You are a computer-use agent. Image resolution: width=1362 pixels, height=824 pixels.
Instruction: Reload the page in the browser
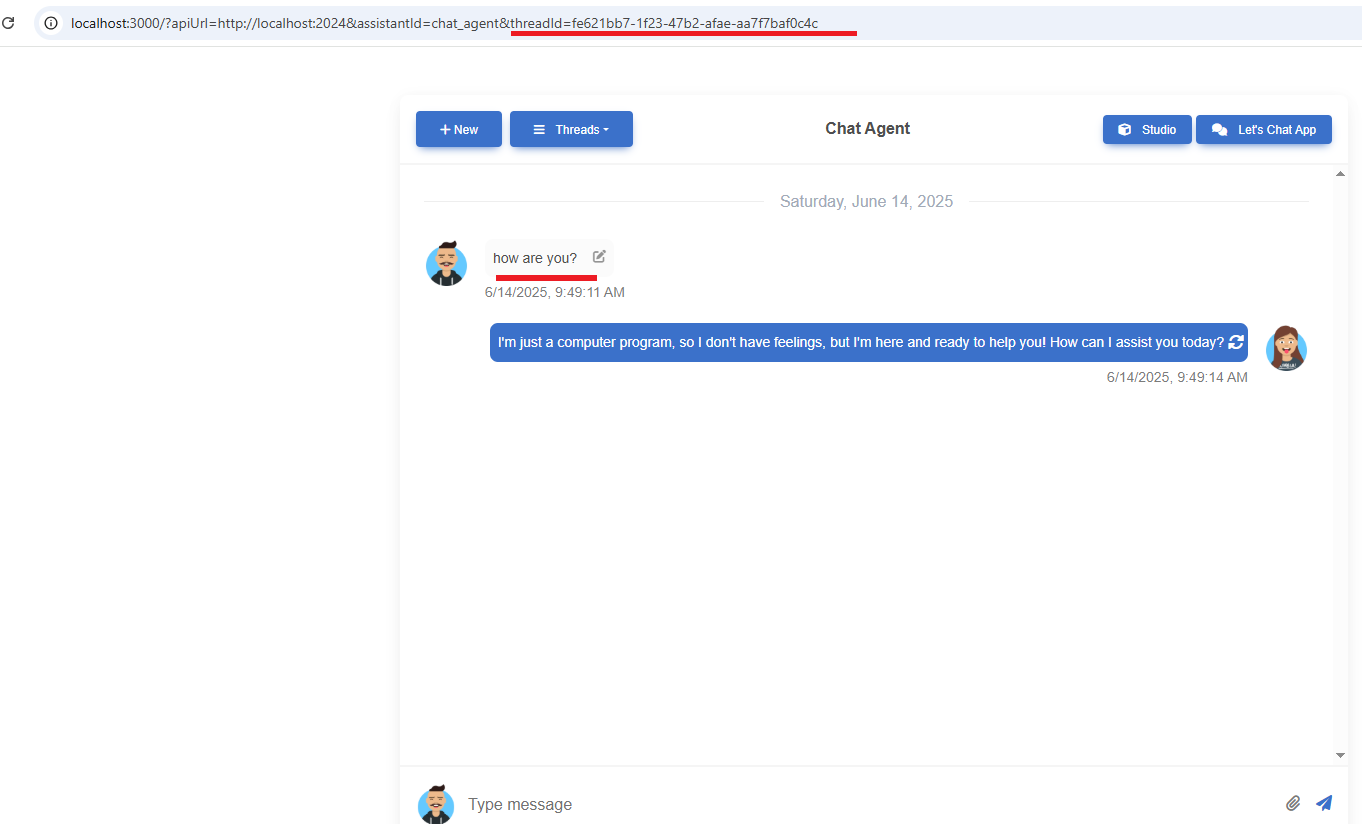[x=8, y=23]
